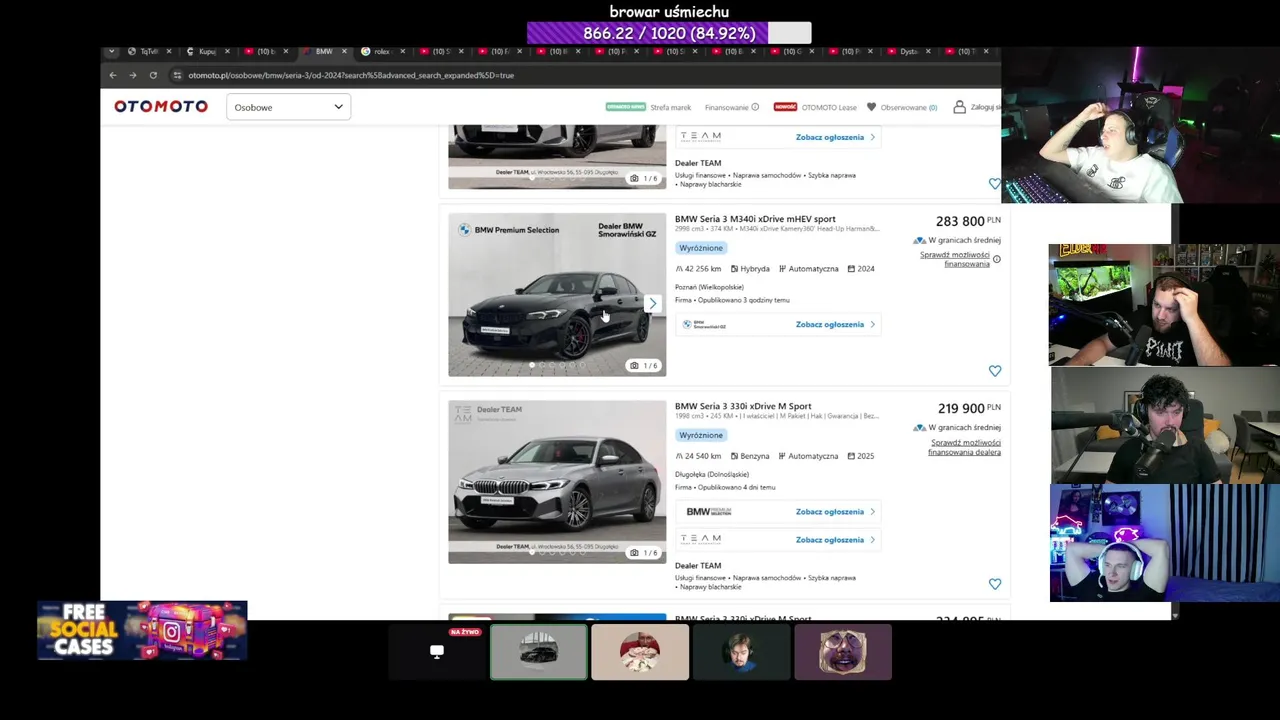Click the Benzyna fuel type label
The image size is (1280, 720).
pyautogui.click(x=755, y=456)
